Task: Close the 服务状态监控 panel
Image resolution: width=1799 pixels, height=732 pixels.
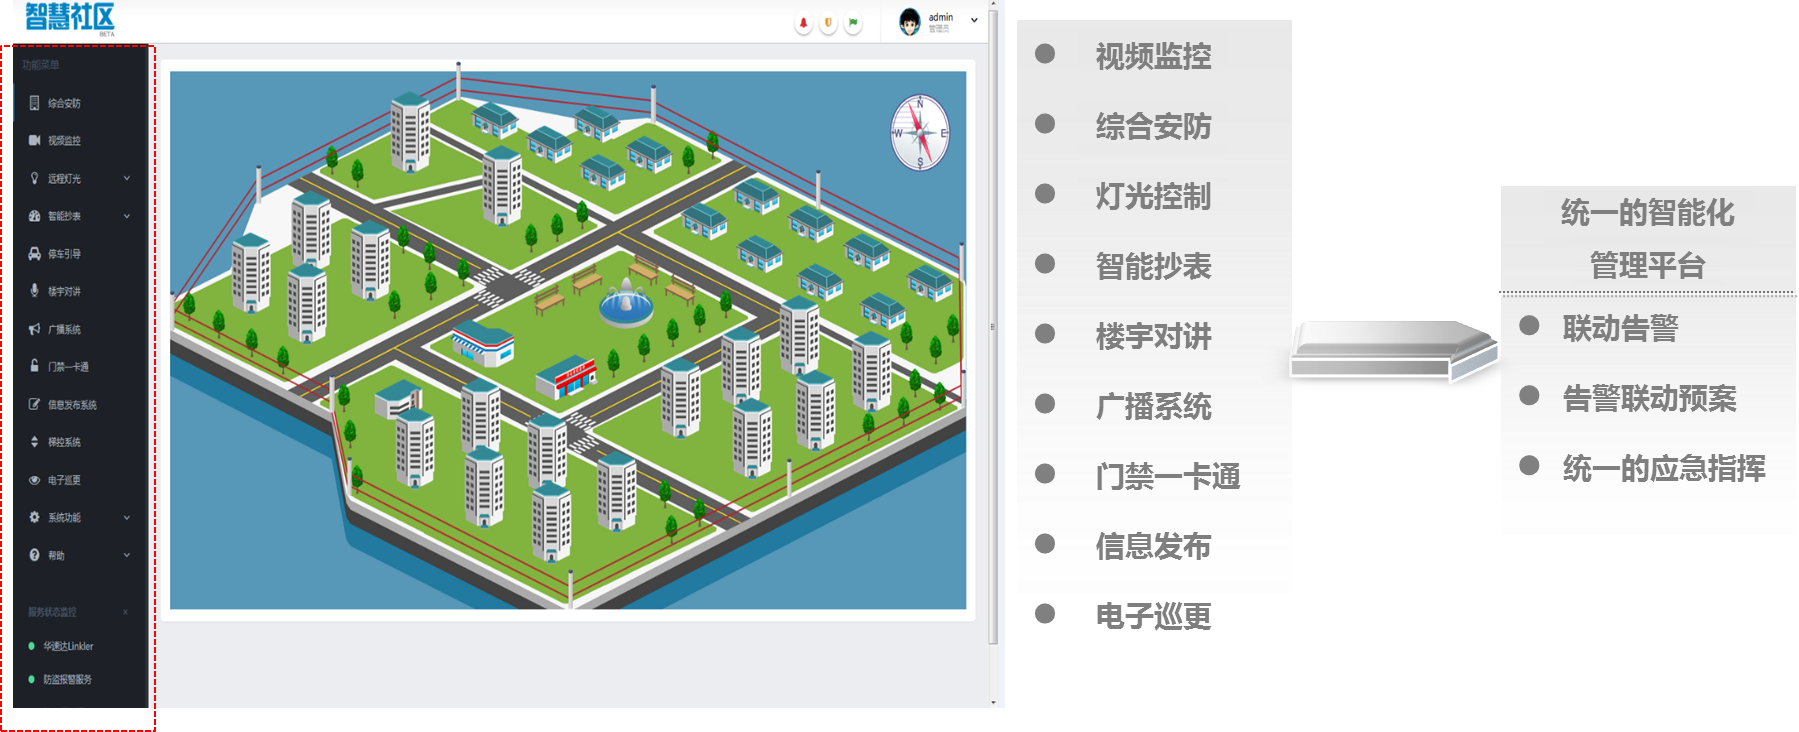Action: (125, 612)
